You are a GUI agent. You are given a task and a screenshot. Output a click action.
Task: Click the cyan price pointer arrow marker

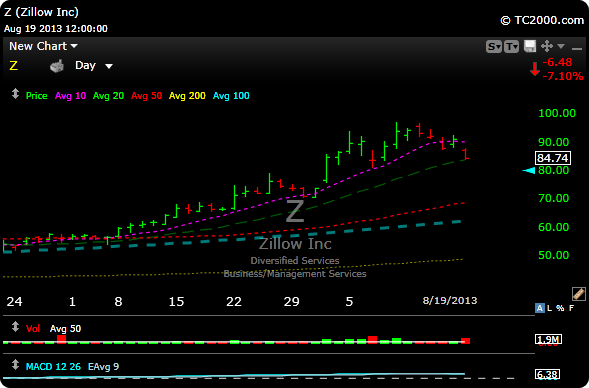(529, 171)
